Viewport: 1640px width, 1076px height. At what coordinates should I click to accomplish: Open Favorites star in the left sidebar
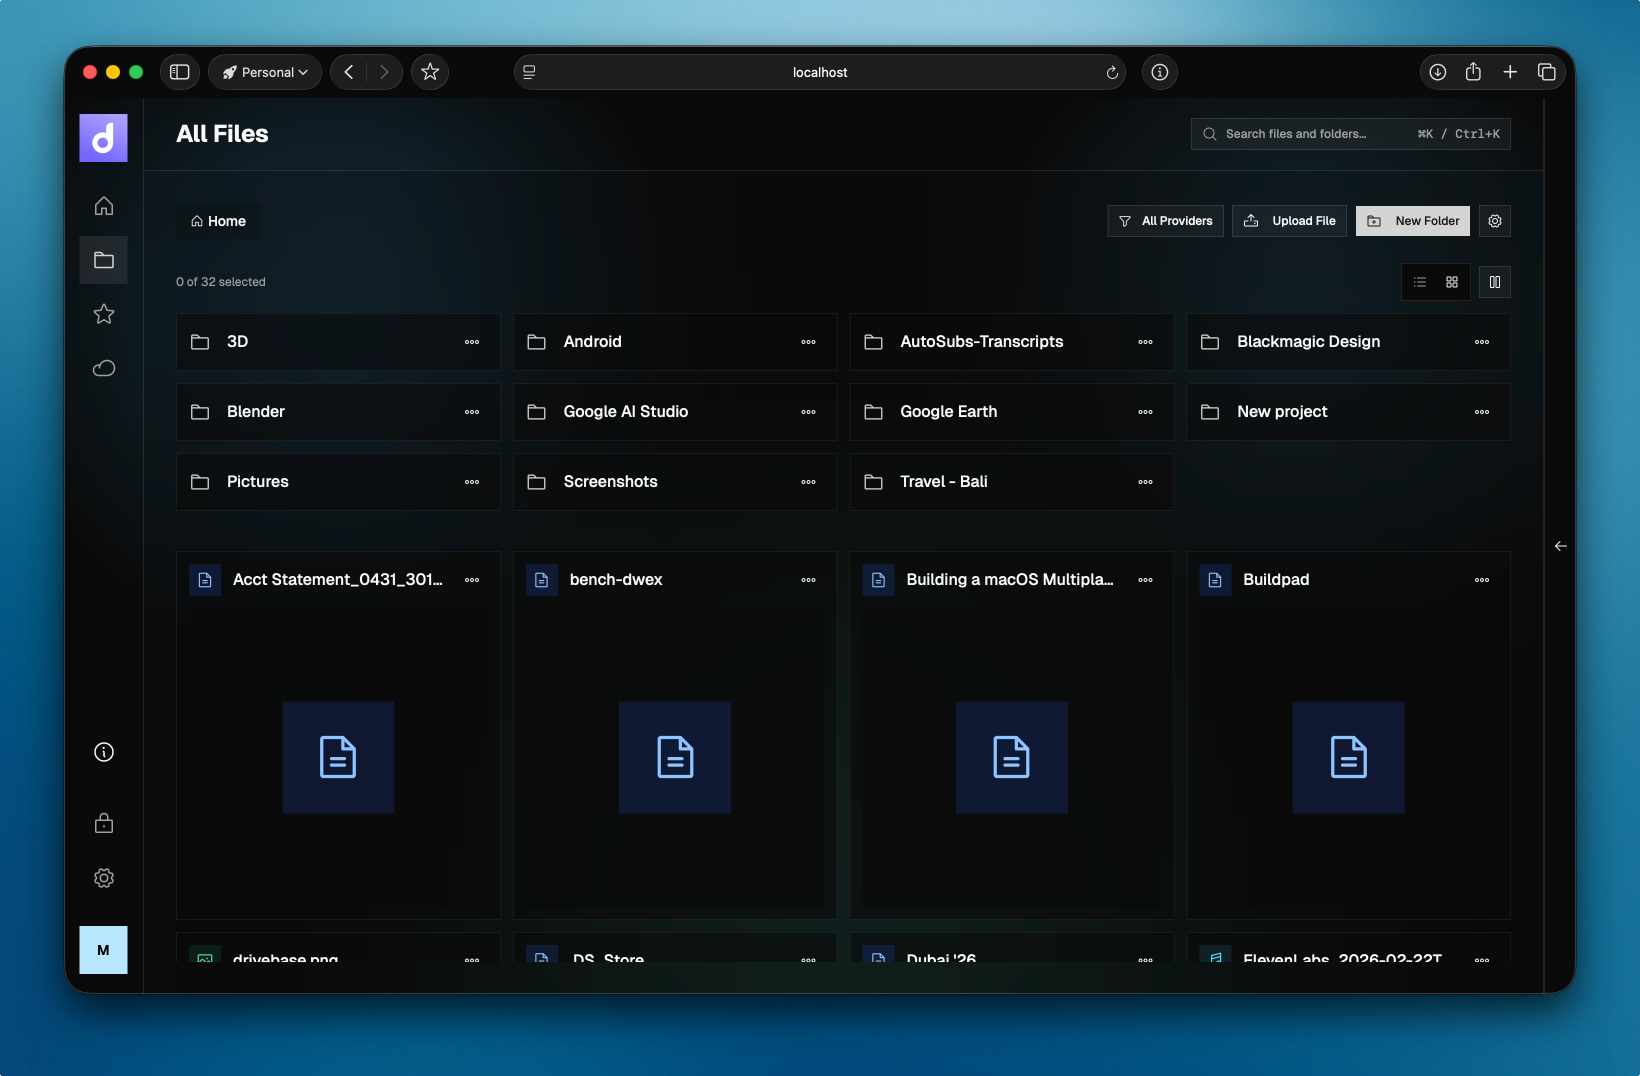[x=104, y=314]
